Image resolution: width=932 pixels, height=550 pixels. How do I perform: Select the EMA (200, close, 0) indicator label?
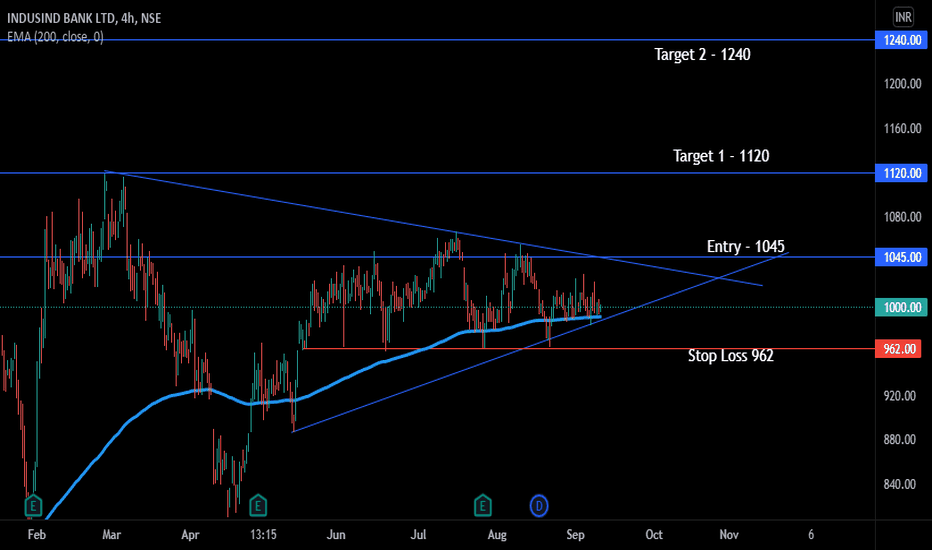coord(55,37)
